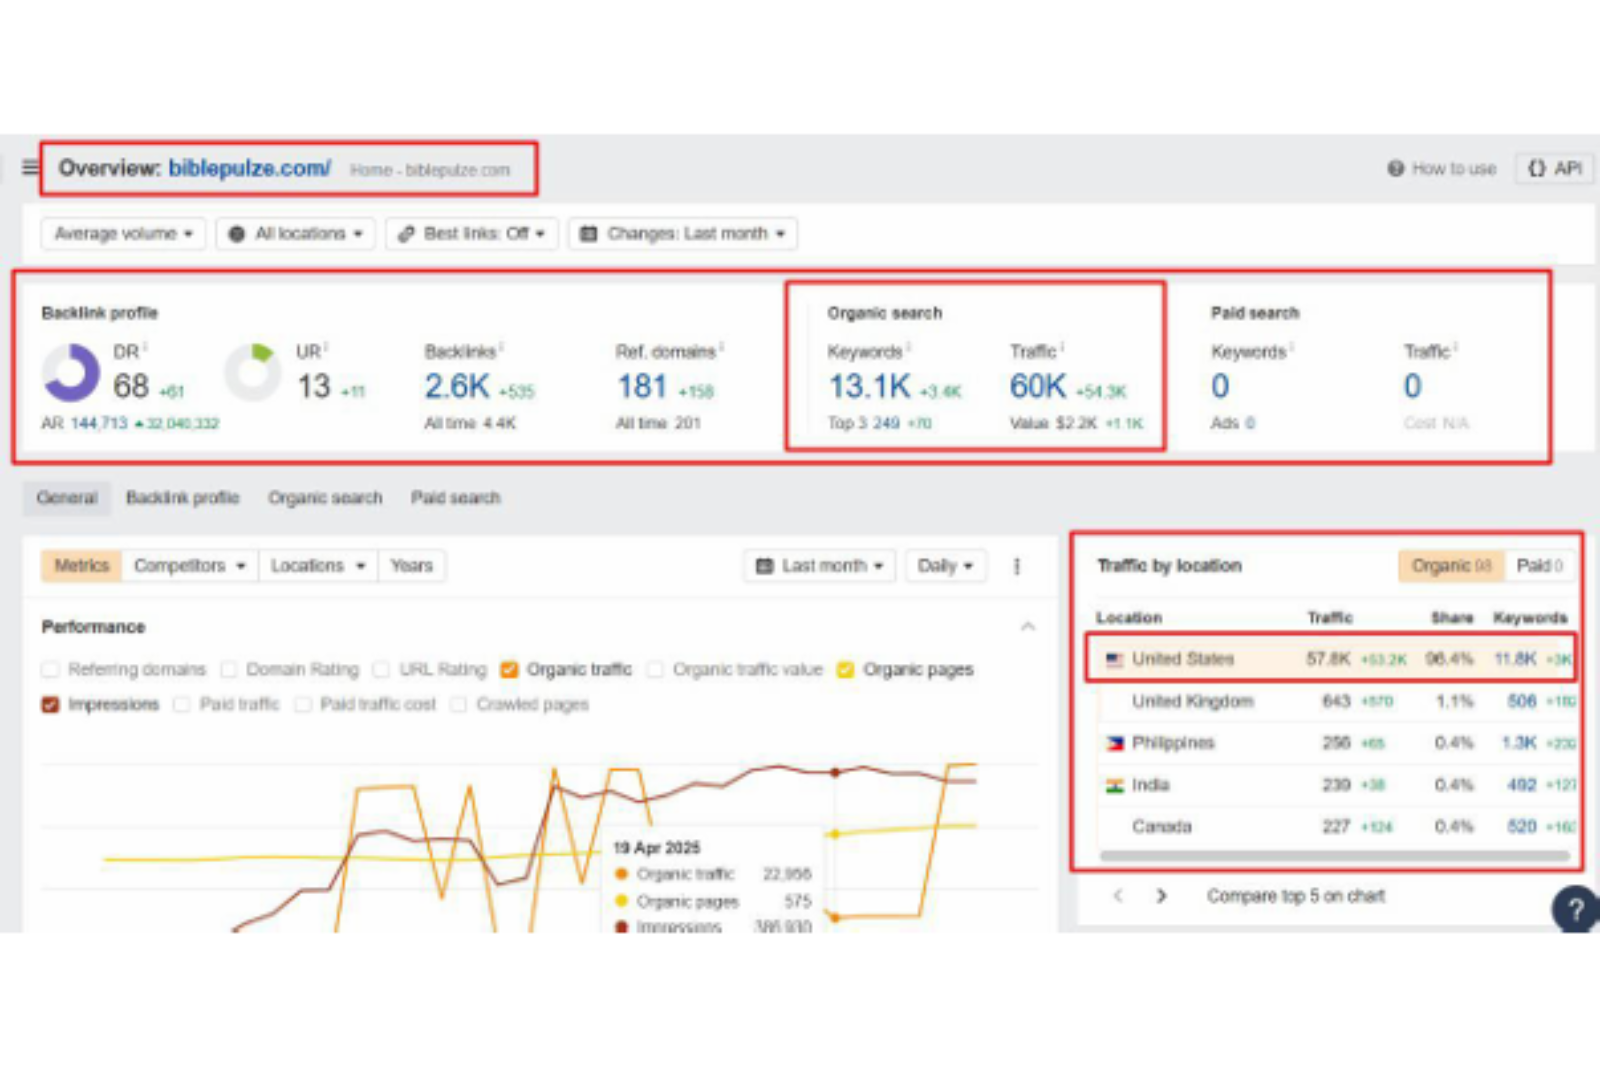This screenshot has height=1067, width=1600.
Task: Switch to the Backlink profile tab
Action: click(182, 498)
